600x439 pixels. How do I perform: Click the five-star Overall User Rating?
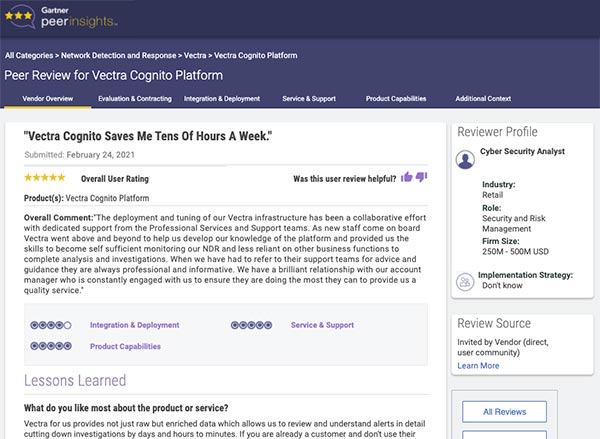click(45, 177)
